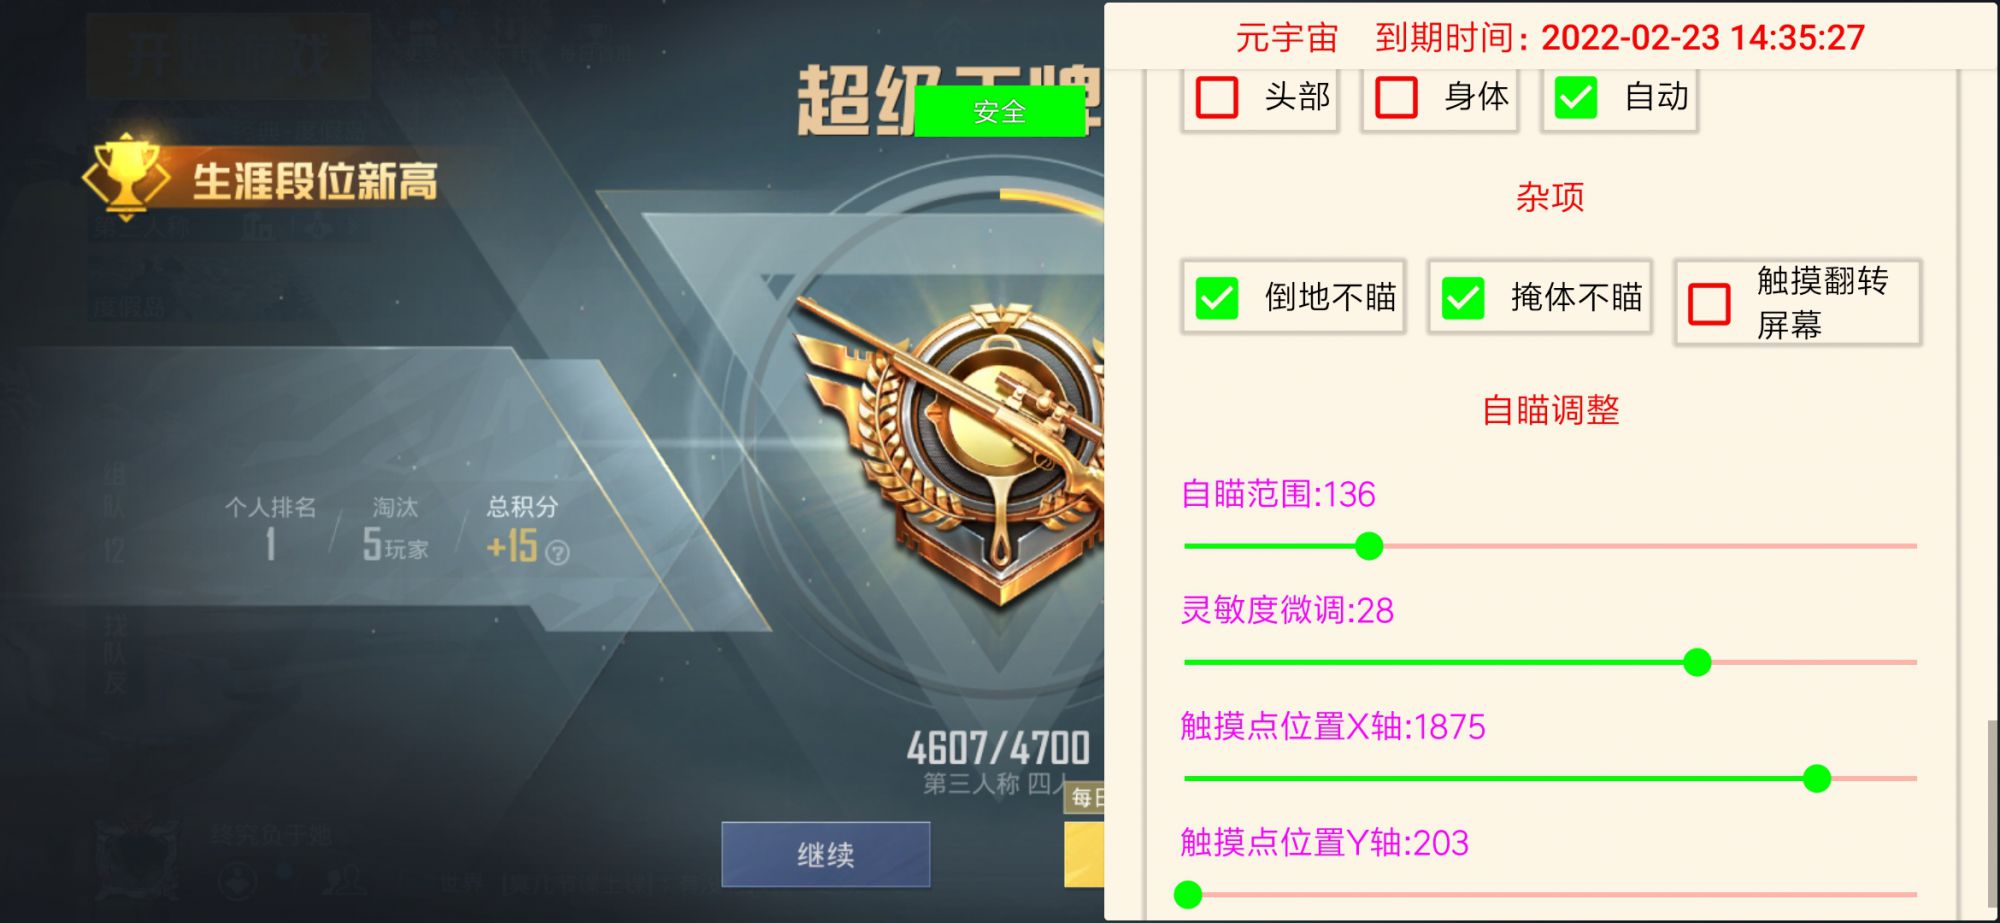Click the green 安全 status indicator
The width and height of the screenshot is (2000, 923).
point(999,111)
